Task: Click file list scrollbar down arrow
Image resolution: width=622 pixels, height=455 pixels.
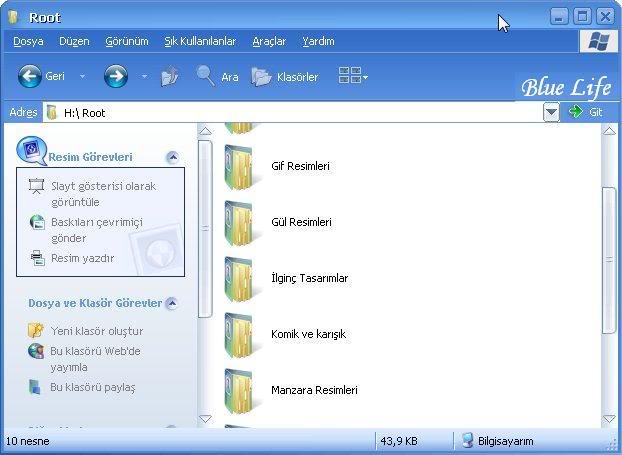Action: (x=609, y=419)
